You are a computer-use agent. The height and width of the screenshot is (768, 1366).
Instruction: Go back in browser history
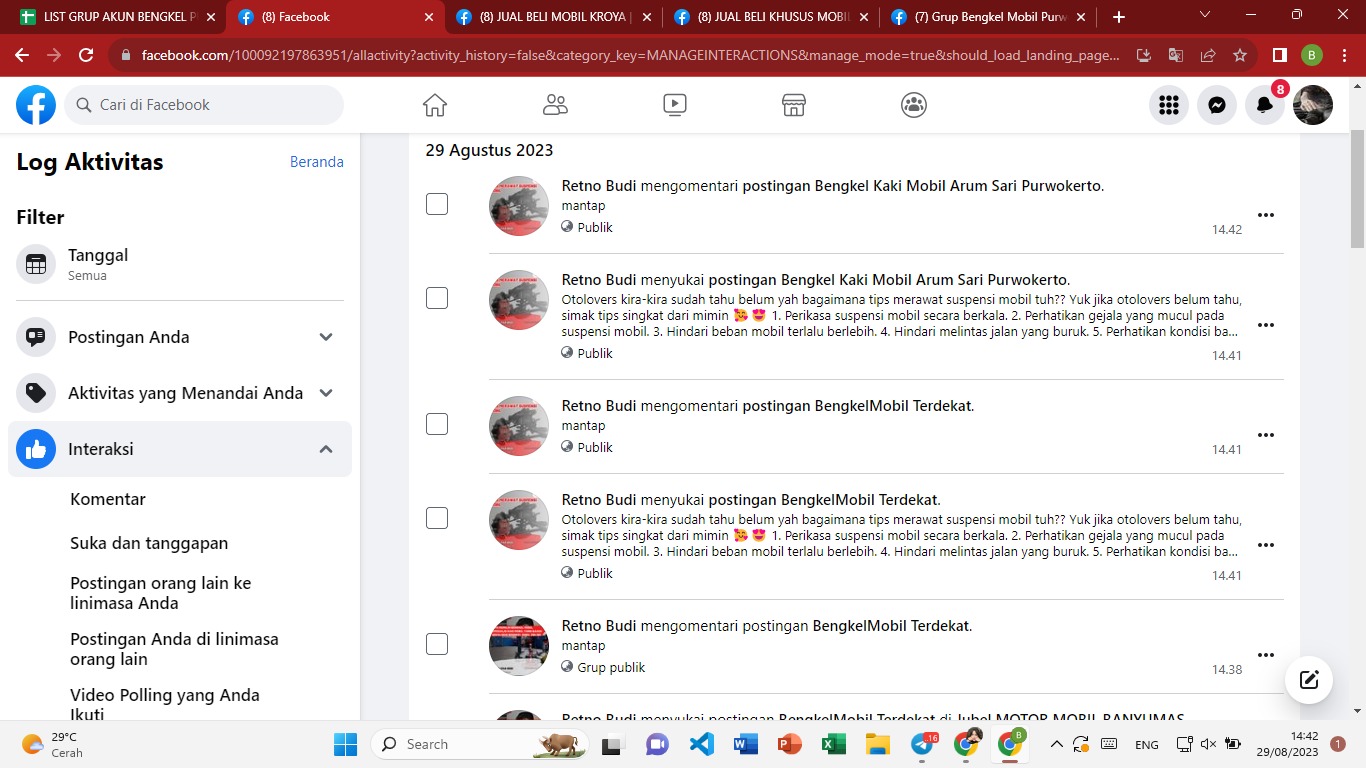(22, 56)
